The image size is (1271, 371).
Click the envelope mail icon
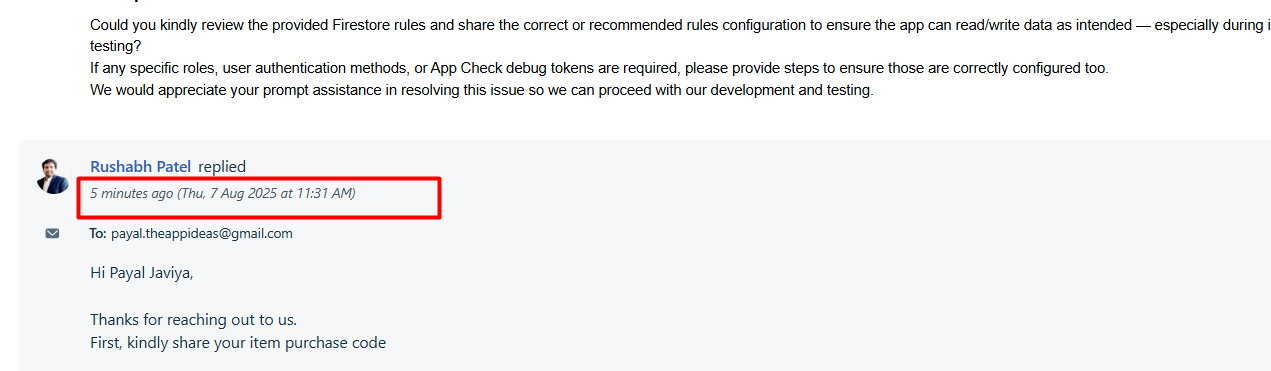52,234
